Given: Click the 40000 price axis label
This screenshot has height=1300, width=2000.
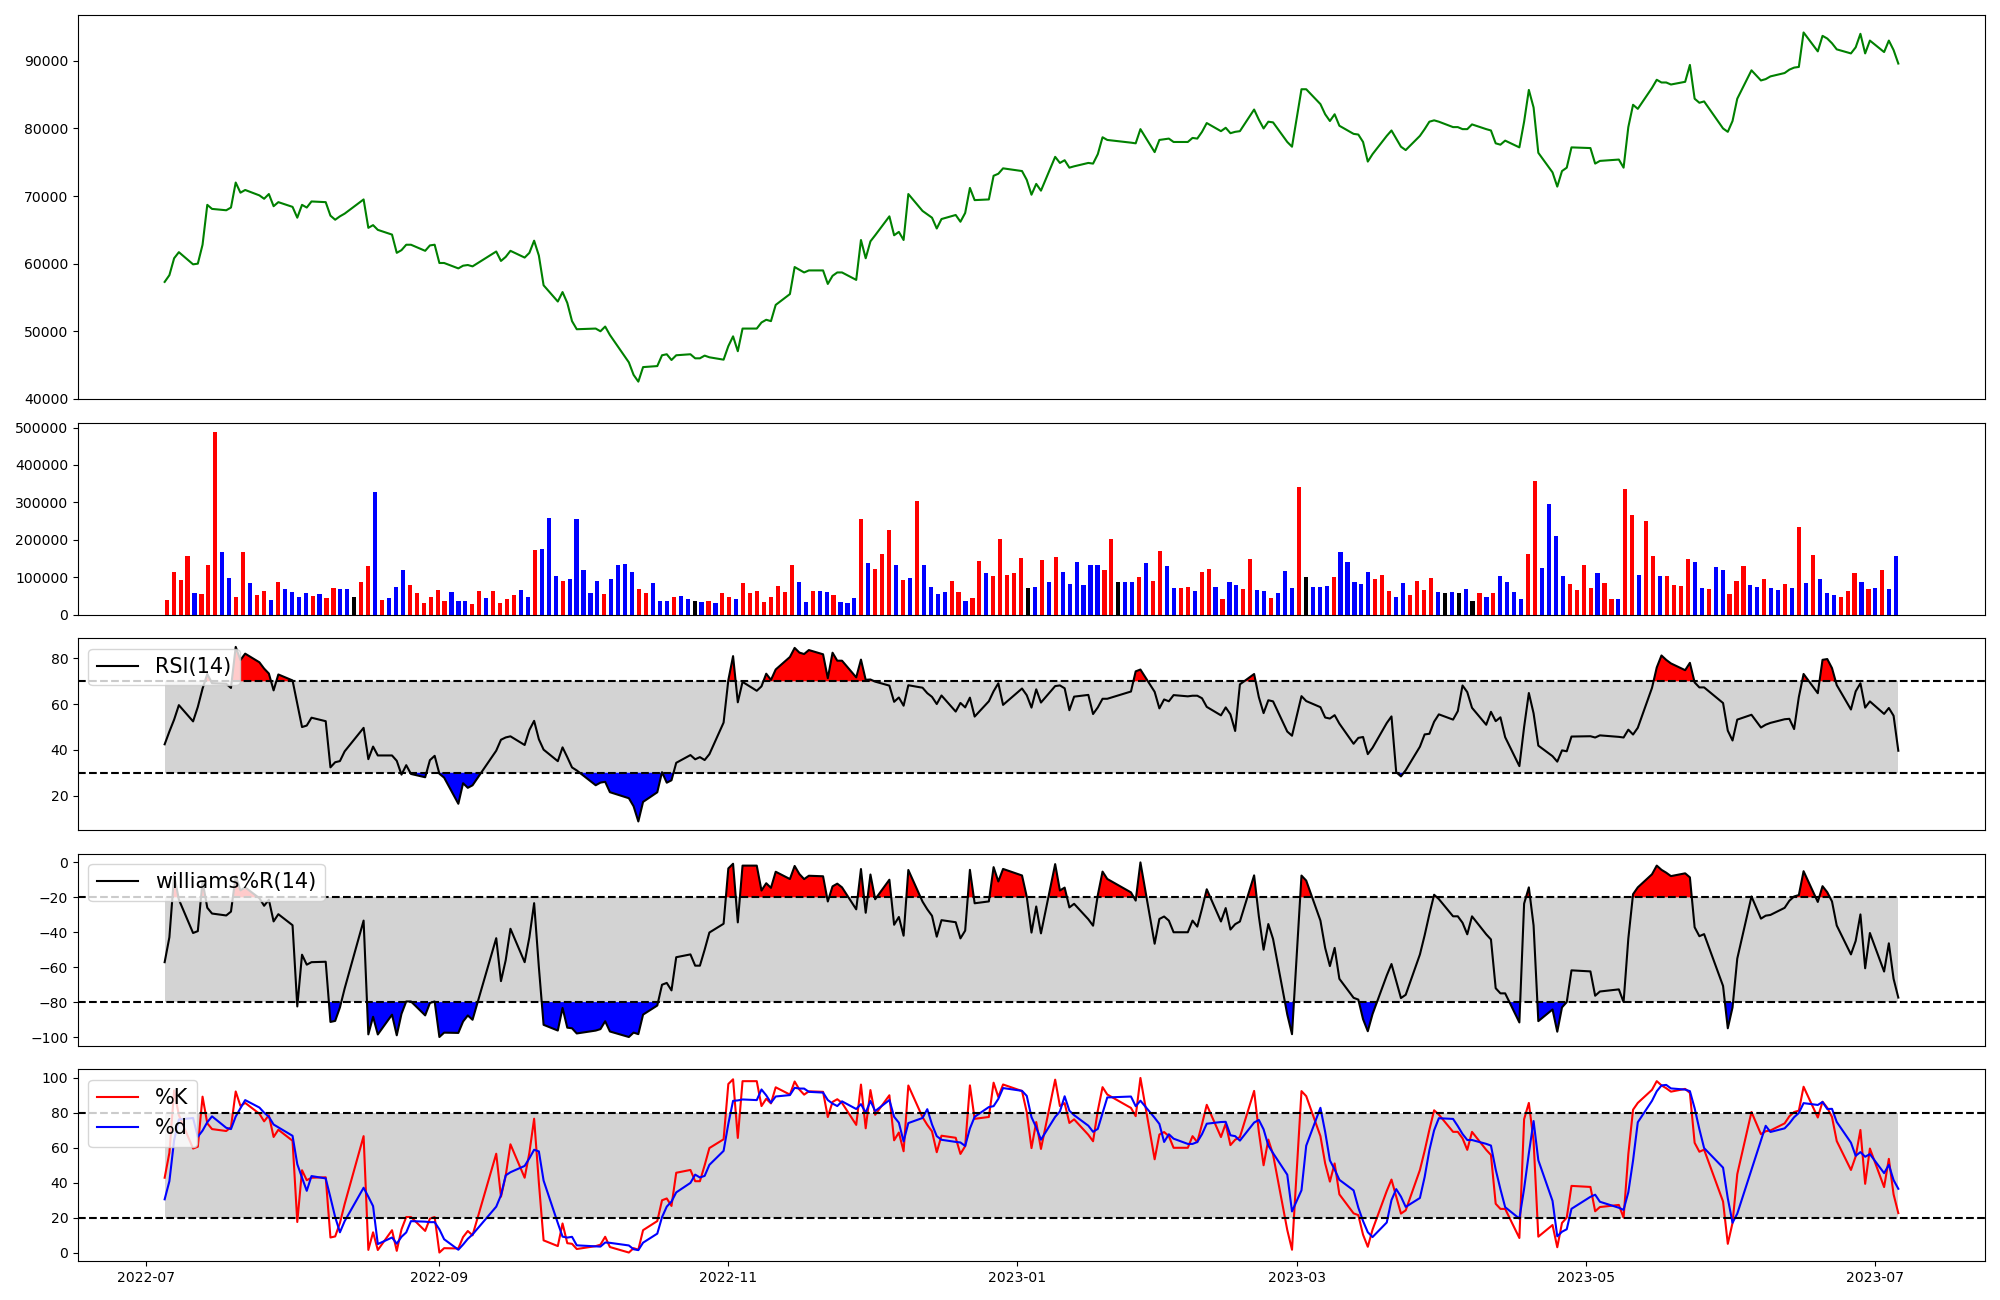Looking at the screenshot, I should point(47,399).
